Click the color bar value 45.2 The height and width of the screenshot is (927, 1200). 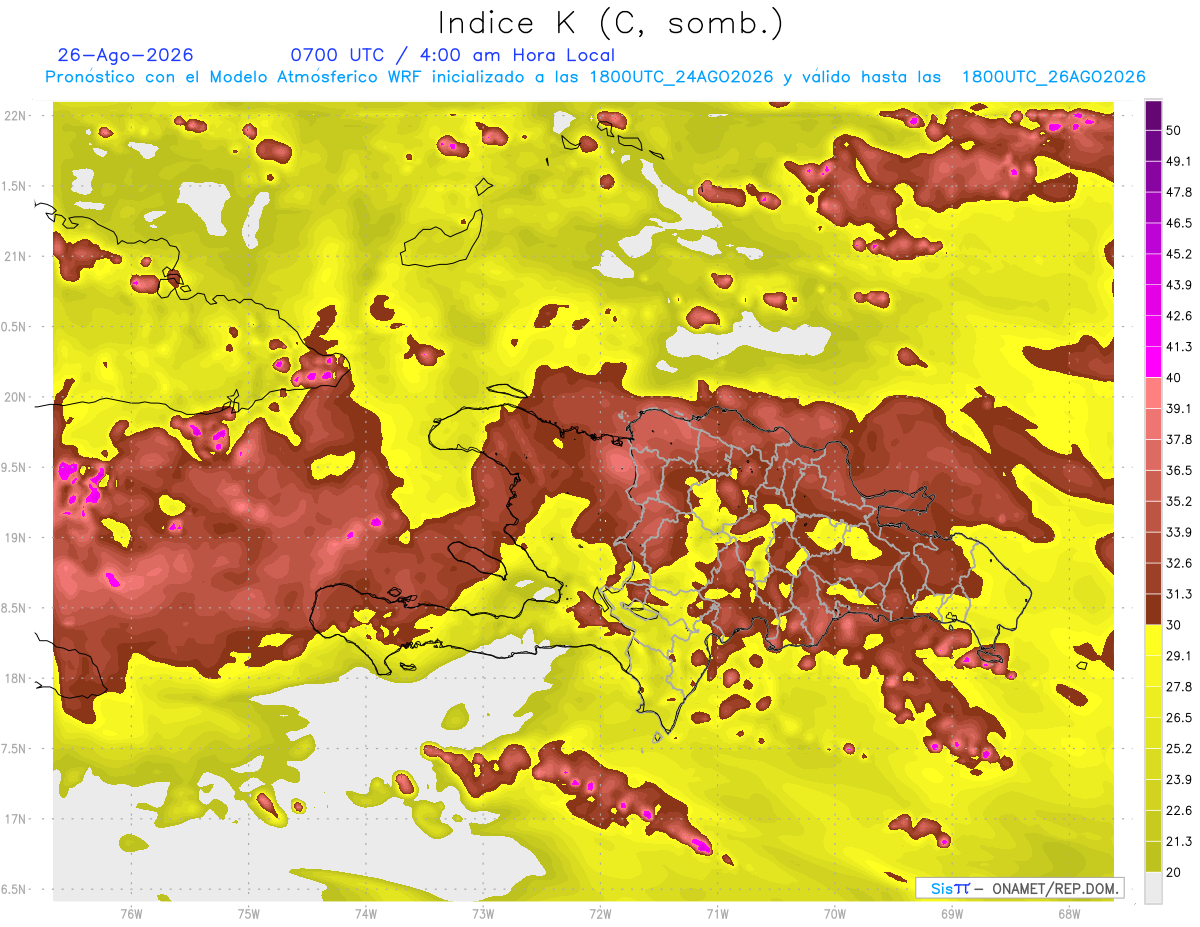(1179, 254)
